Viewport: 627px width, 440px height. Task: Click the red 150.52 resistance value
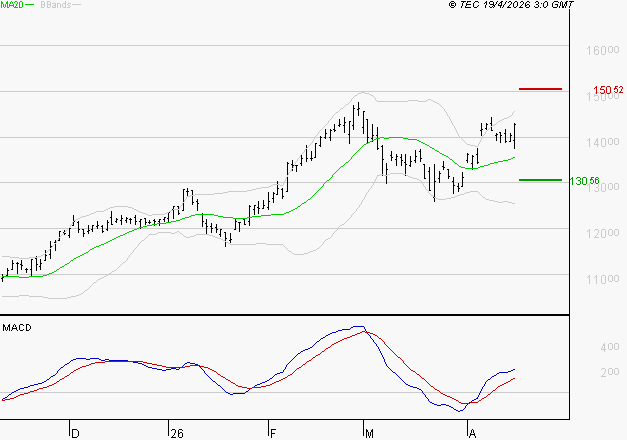coord(608,90)
